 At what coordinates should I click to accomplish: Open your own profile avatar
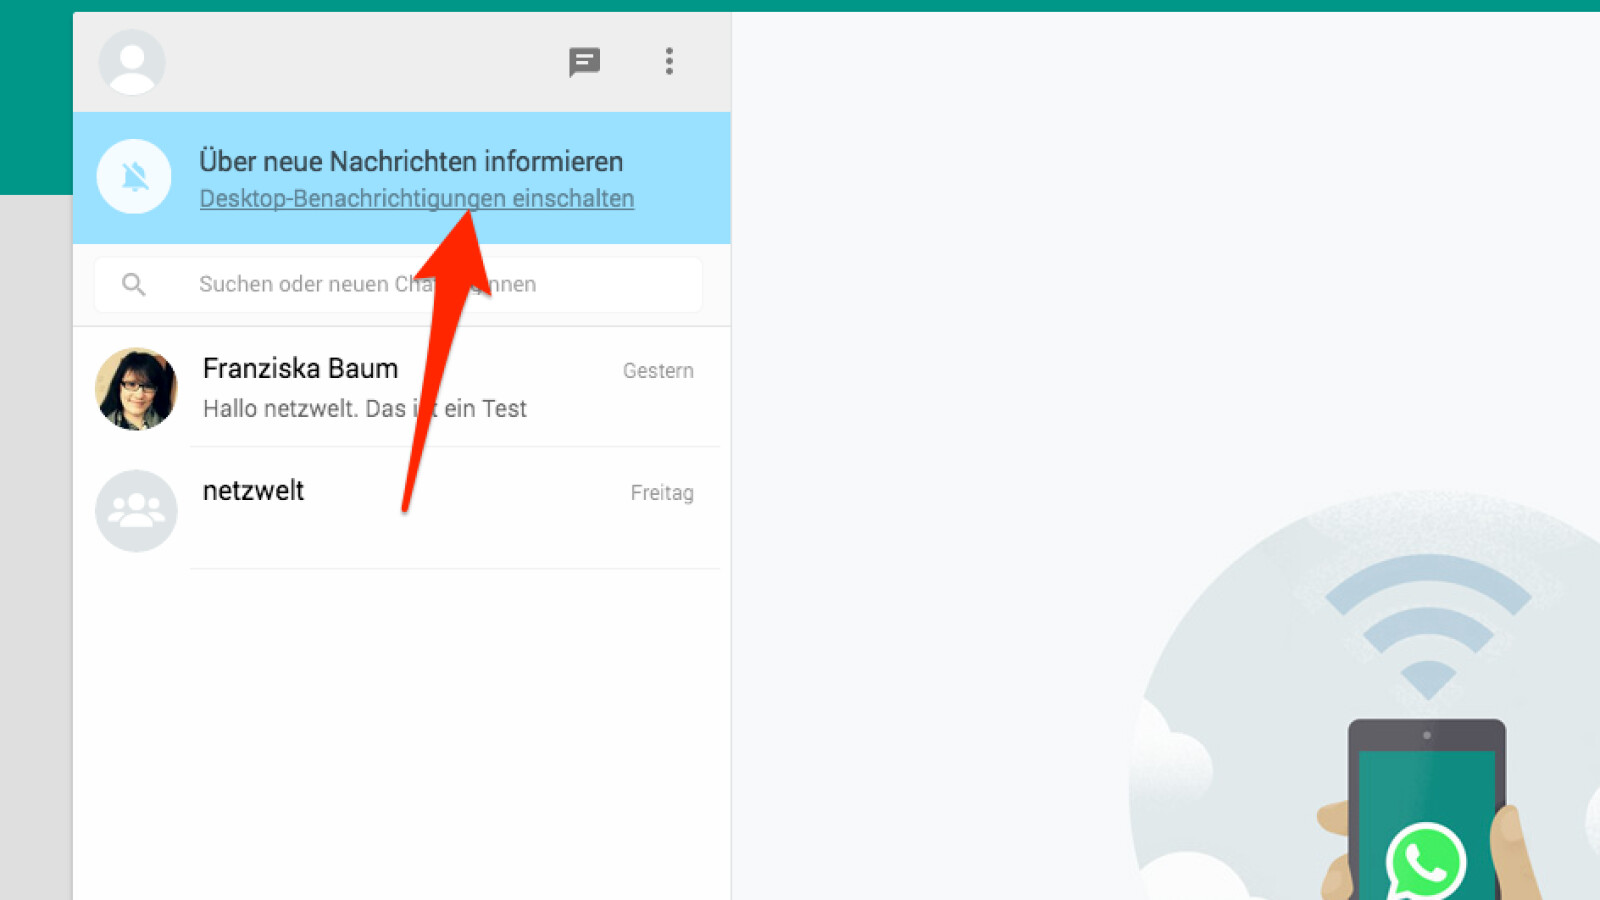coord(132,62)
